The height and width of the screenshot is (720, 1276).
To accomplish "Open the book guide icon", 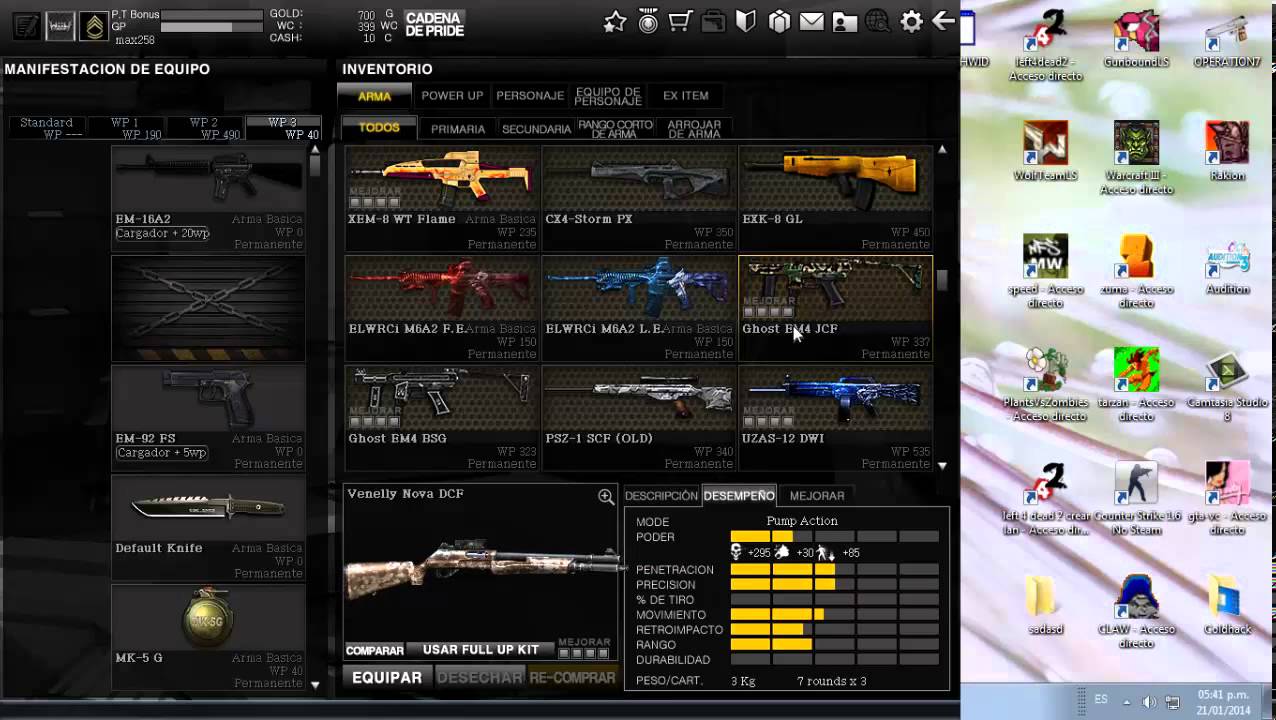I will click(x=746, y=22).
